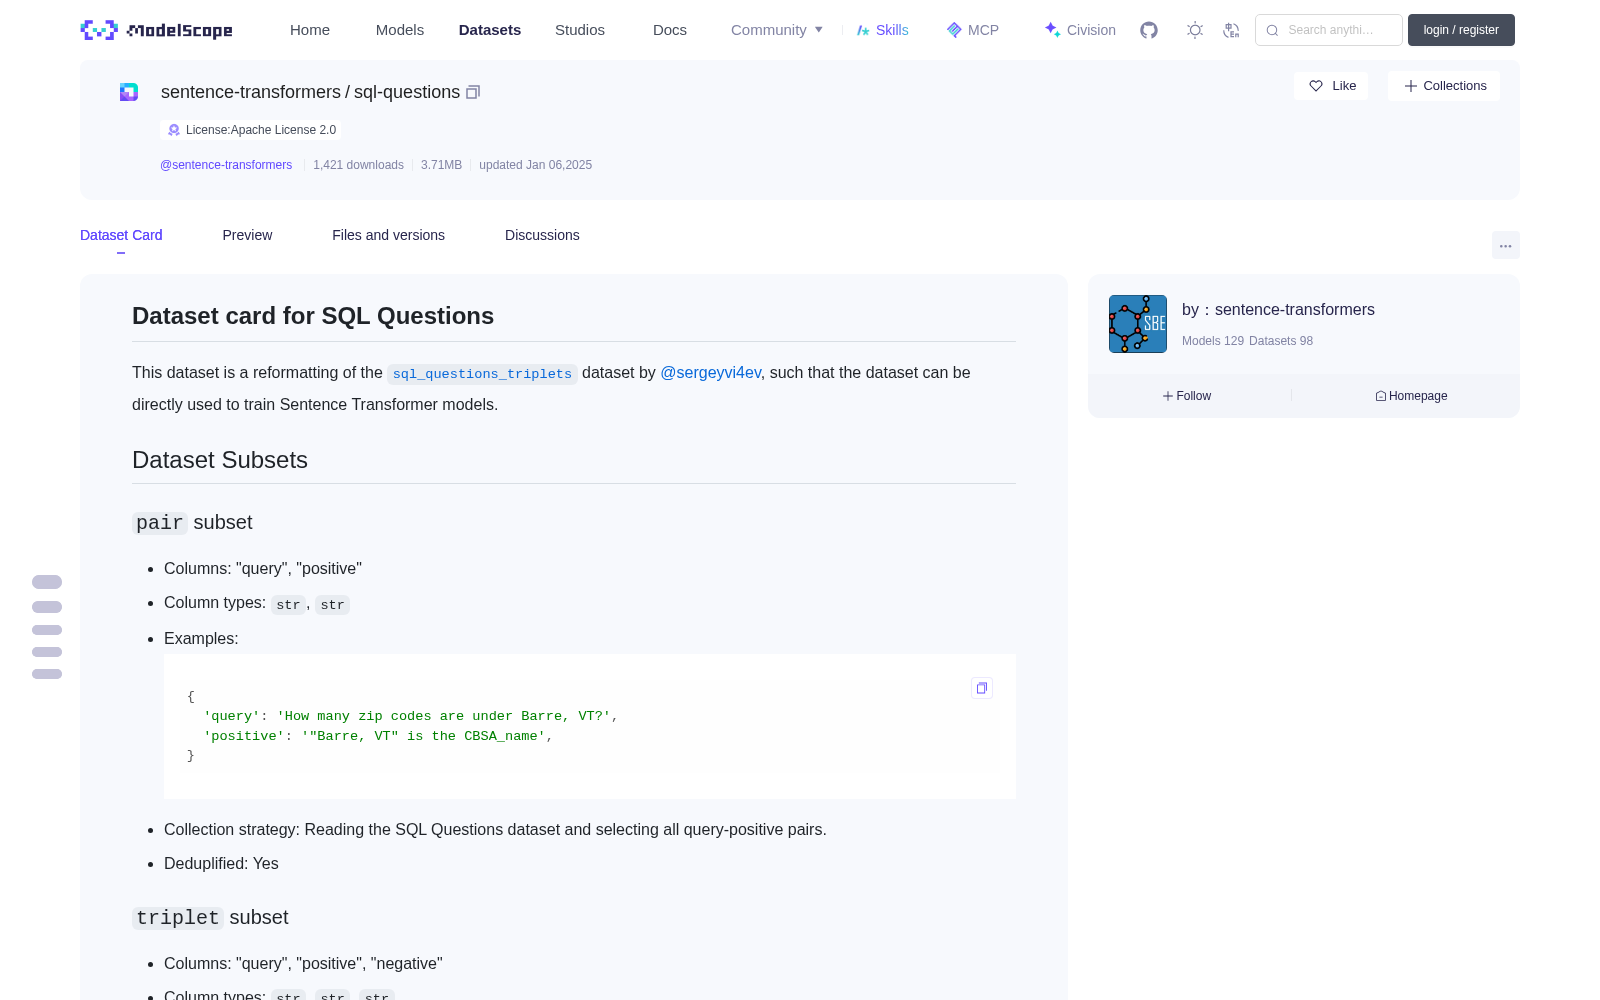Copy the pair example code block

[x=982, y=688]
